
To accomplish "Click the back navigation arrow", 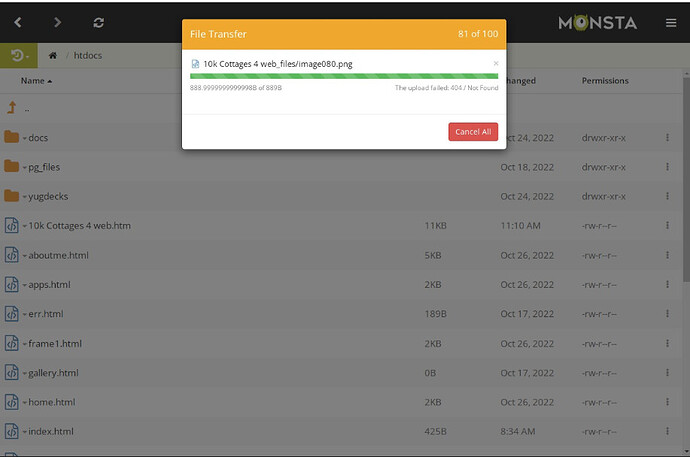I will tap(18, 22).
